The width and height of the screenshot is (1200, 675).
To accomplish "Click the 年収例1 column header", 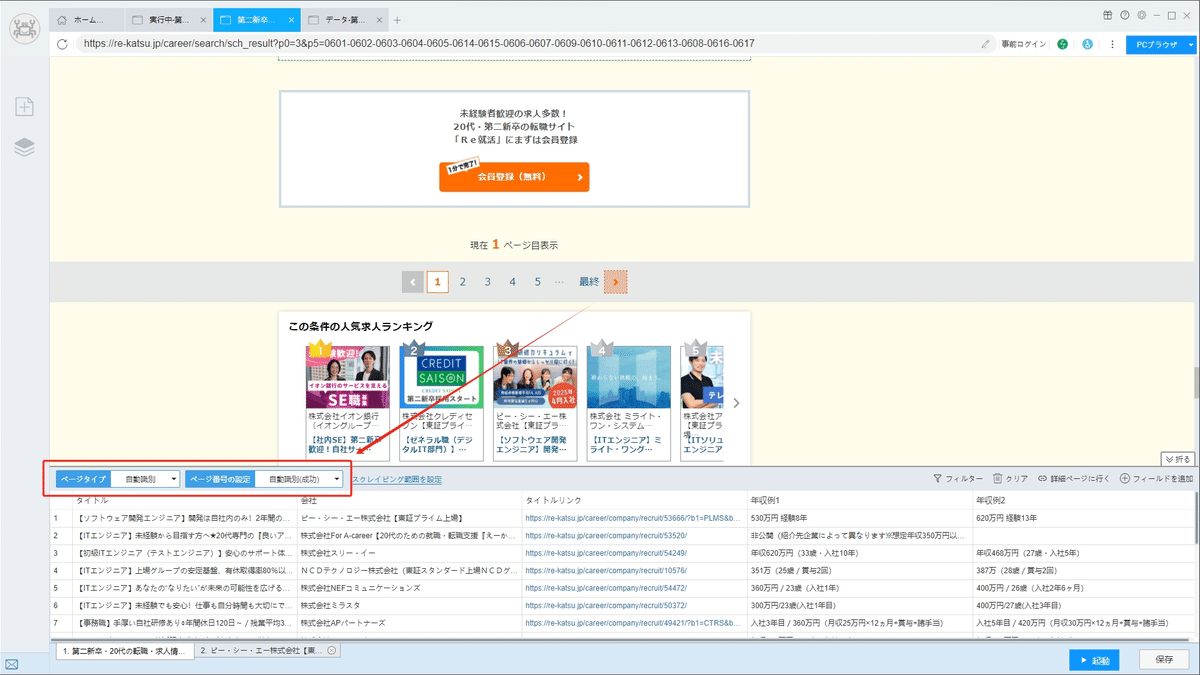I will (765, 499).
